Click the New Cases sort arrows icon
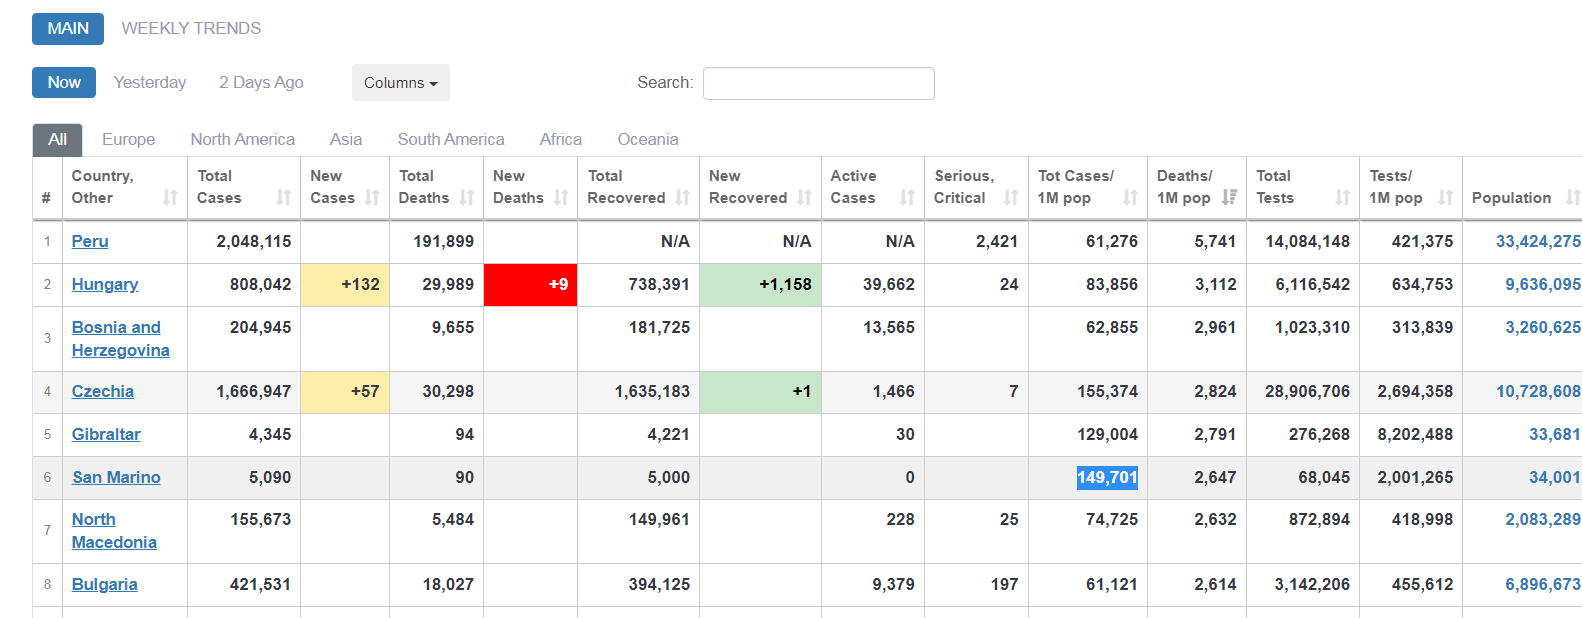1582x618 pixels. 372,198
